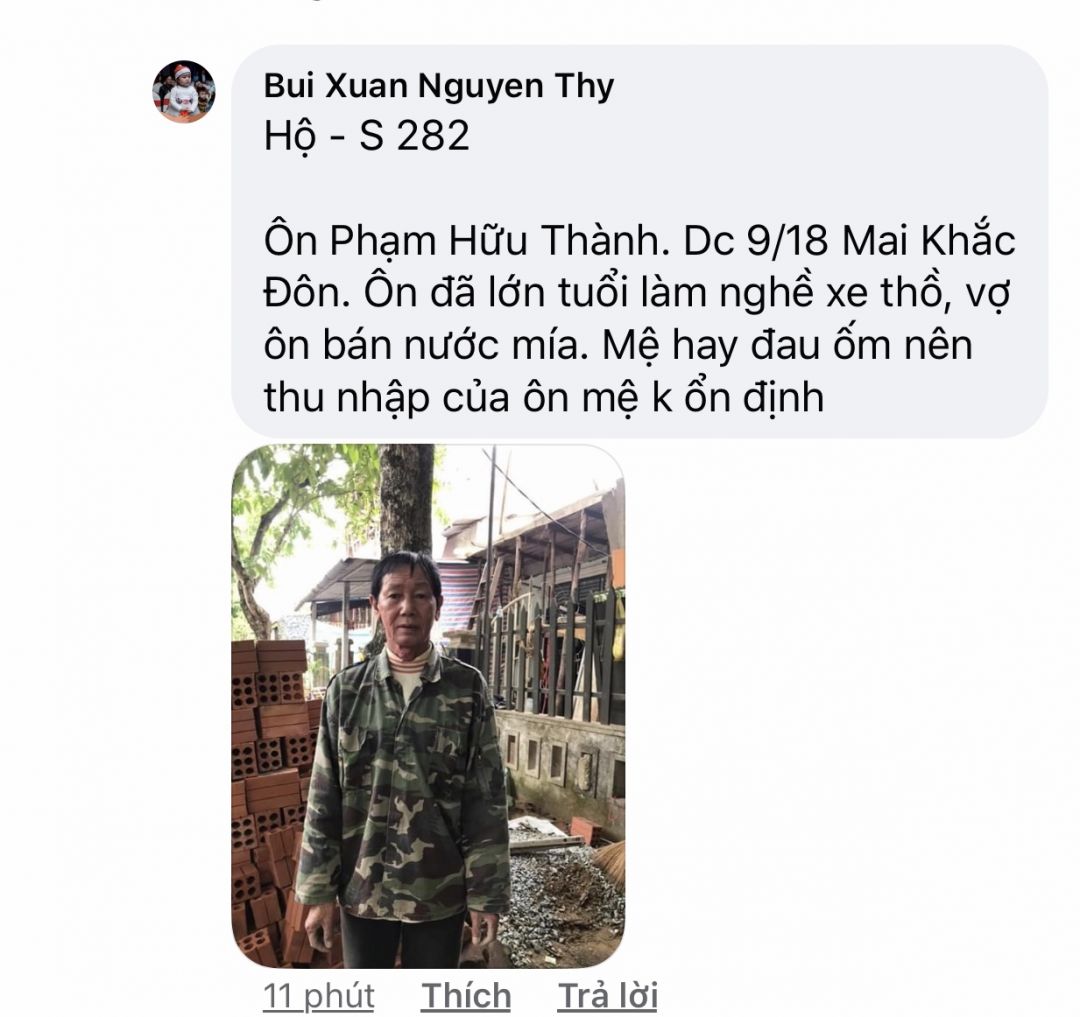Open the attached photo of the man
This screenshot has width=1080, height=1017.
click(428, 706)
